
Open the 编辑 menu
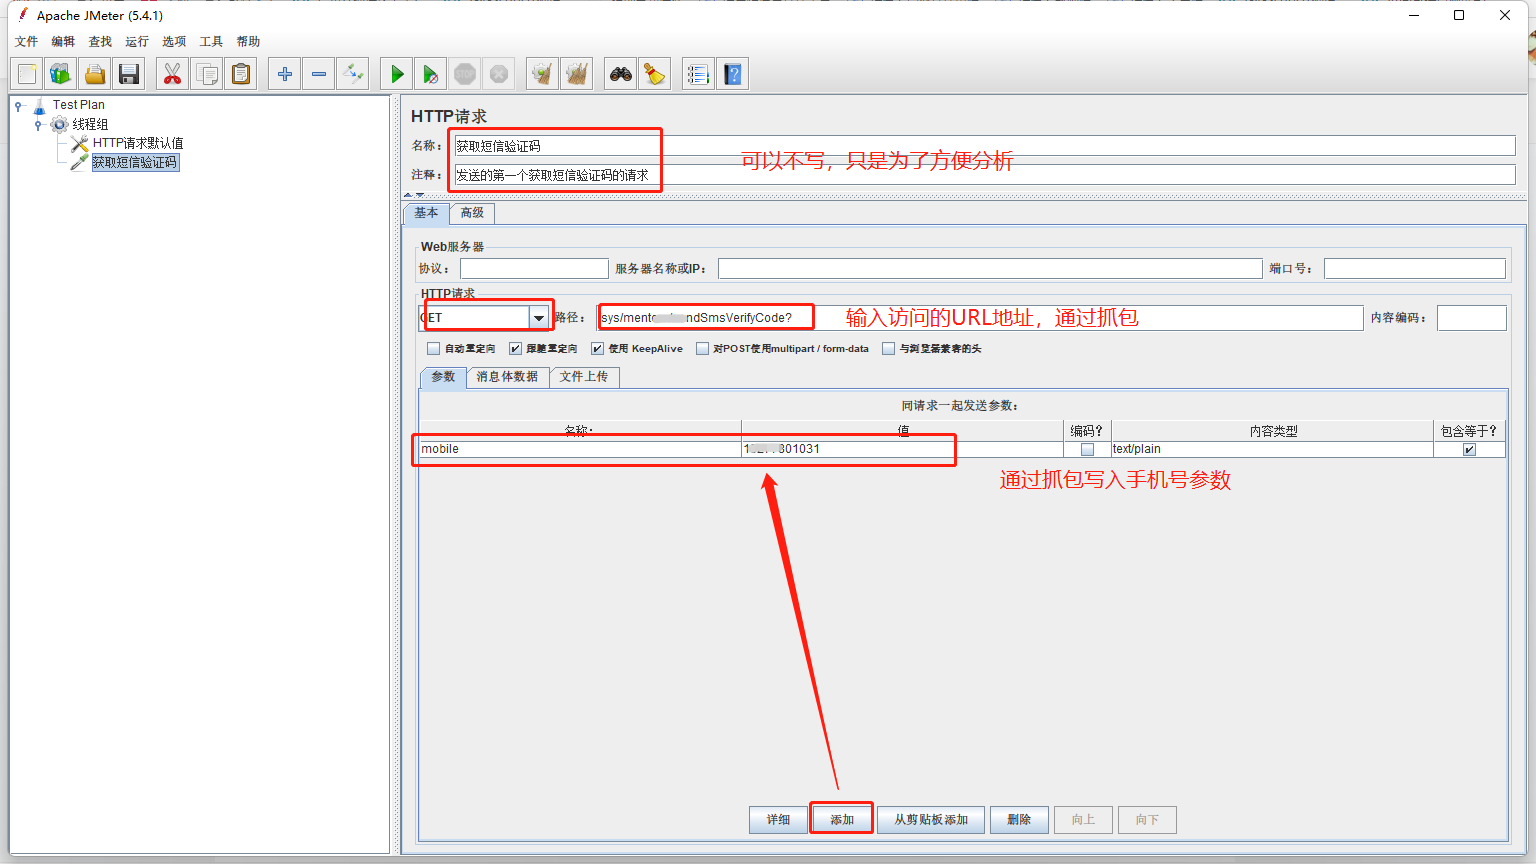tap(63, 42)
